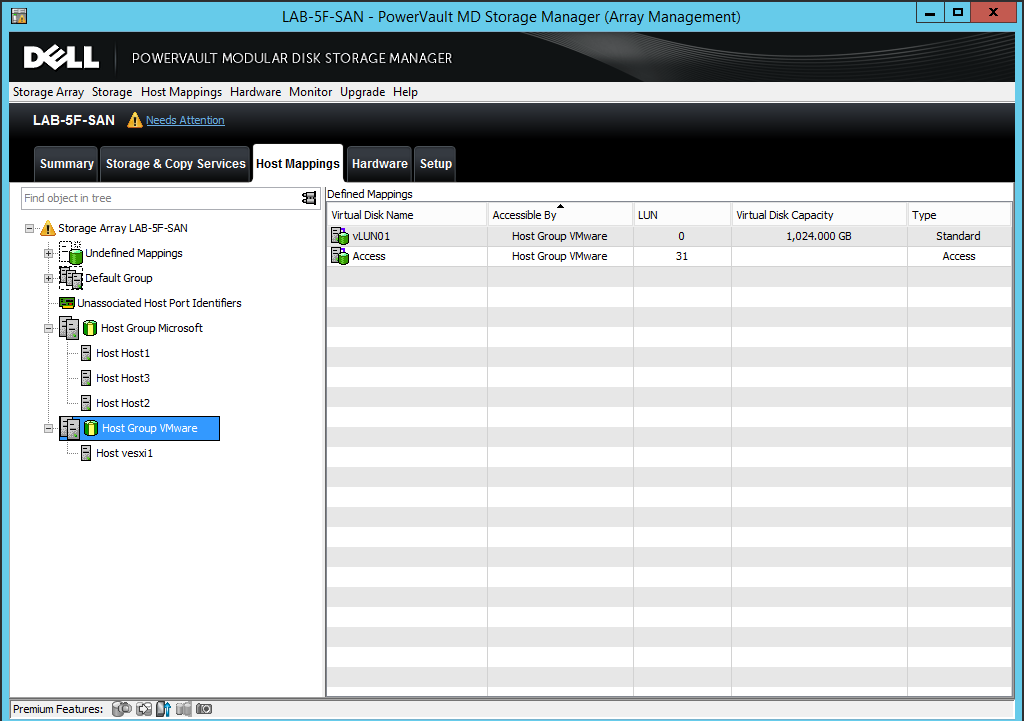
Task: Open the Storage menu
Action: coord(112,92)
